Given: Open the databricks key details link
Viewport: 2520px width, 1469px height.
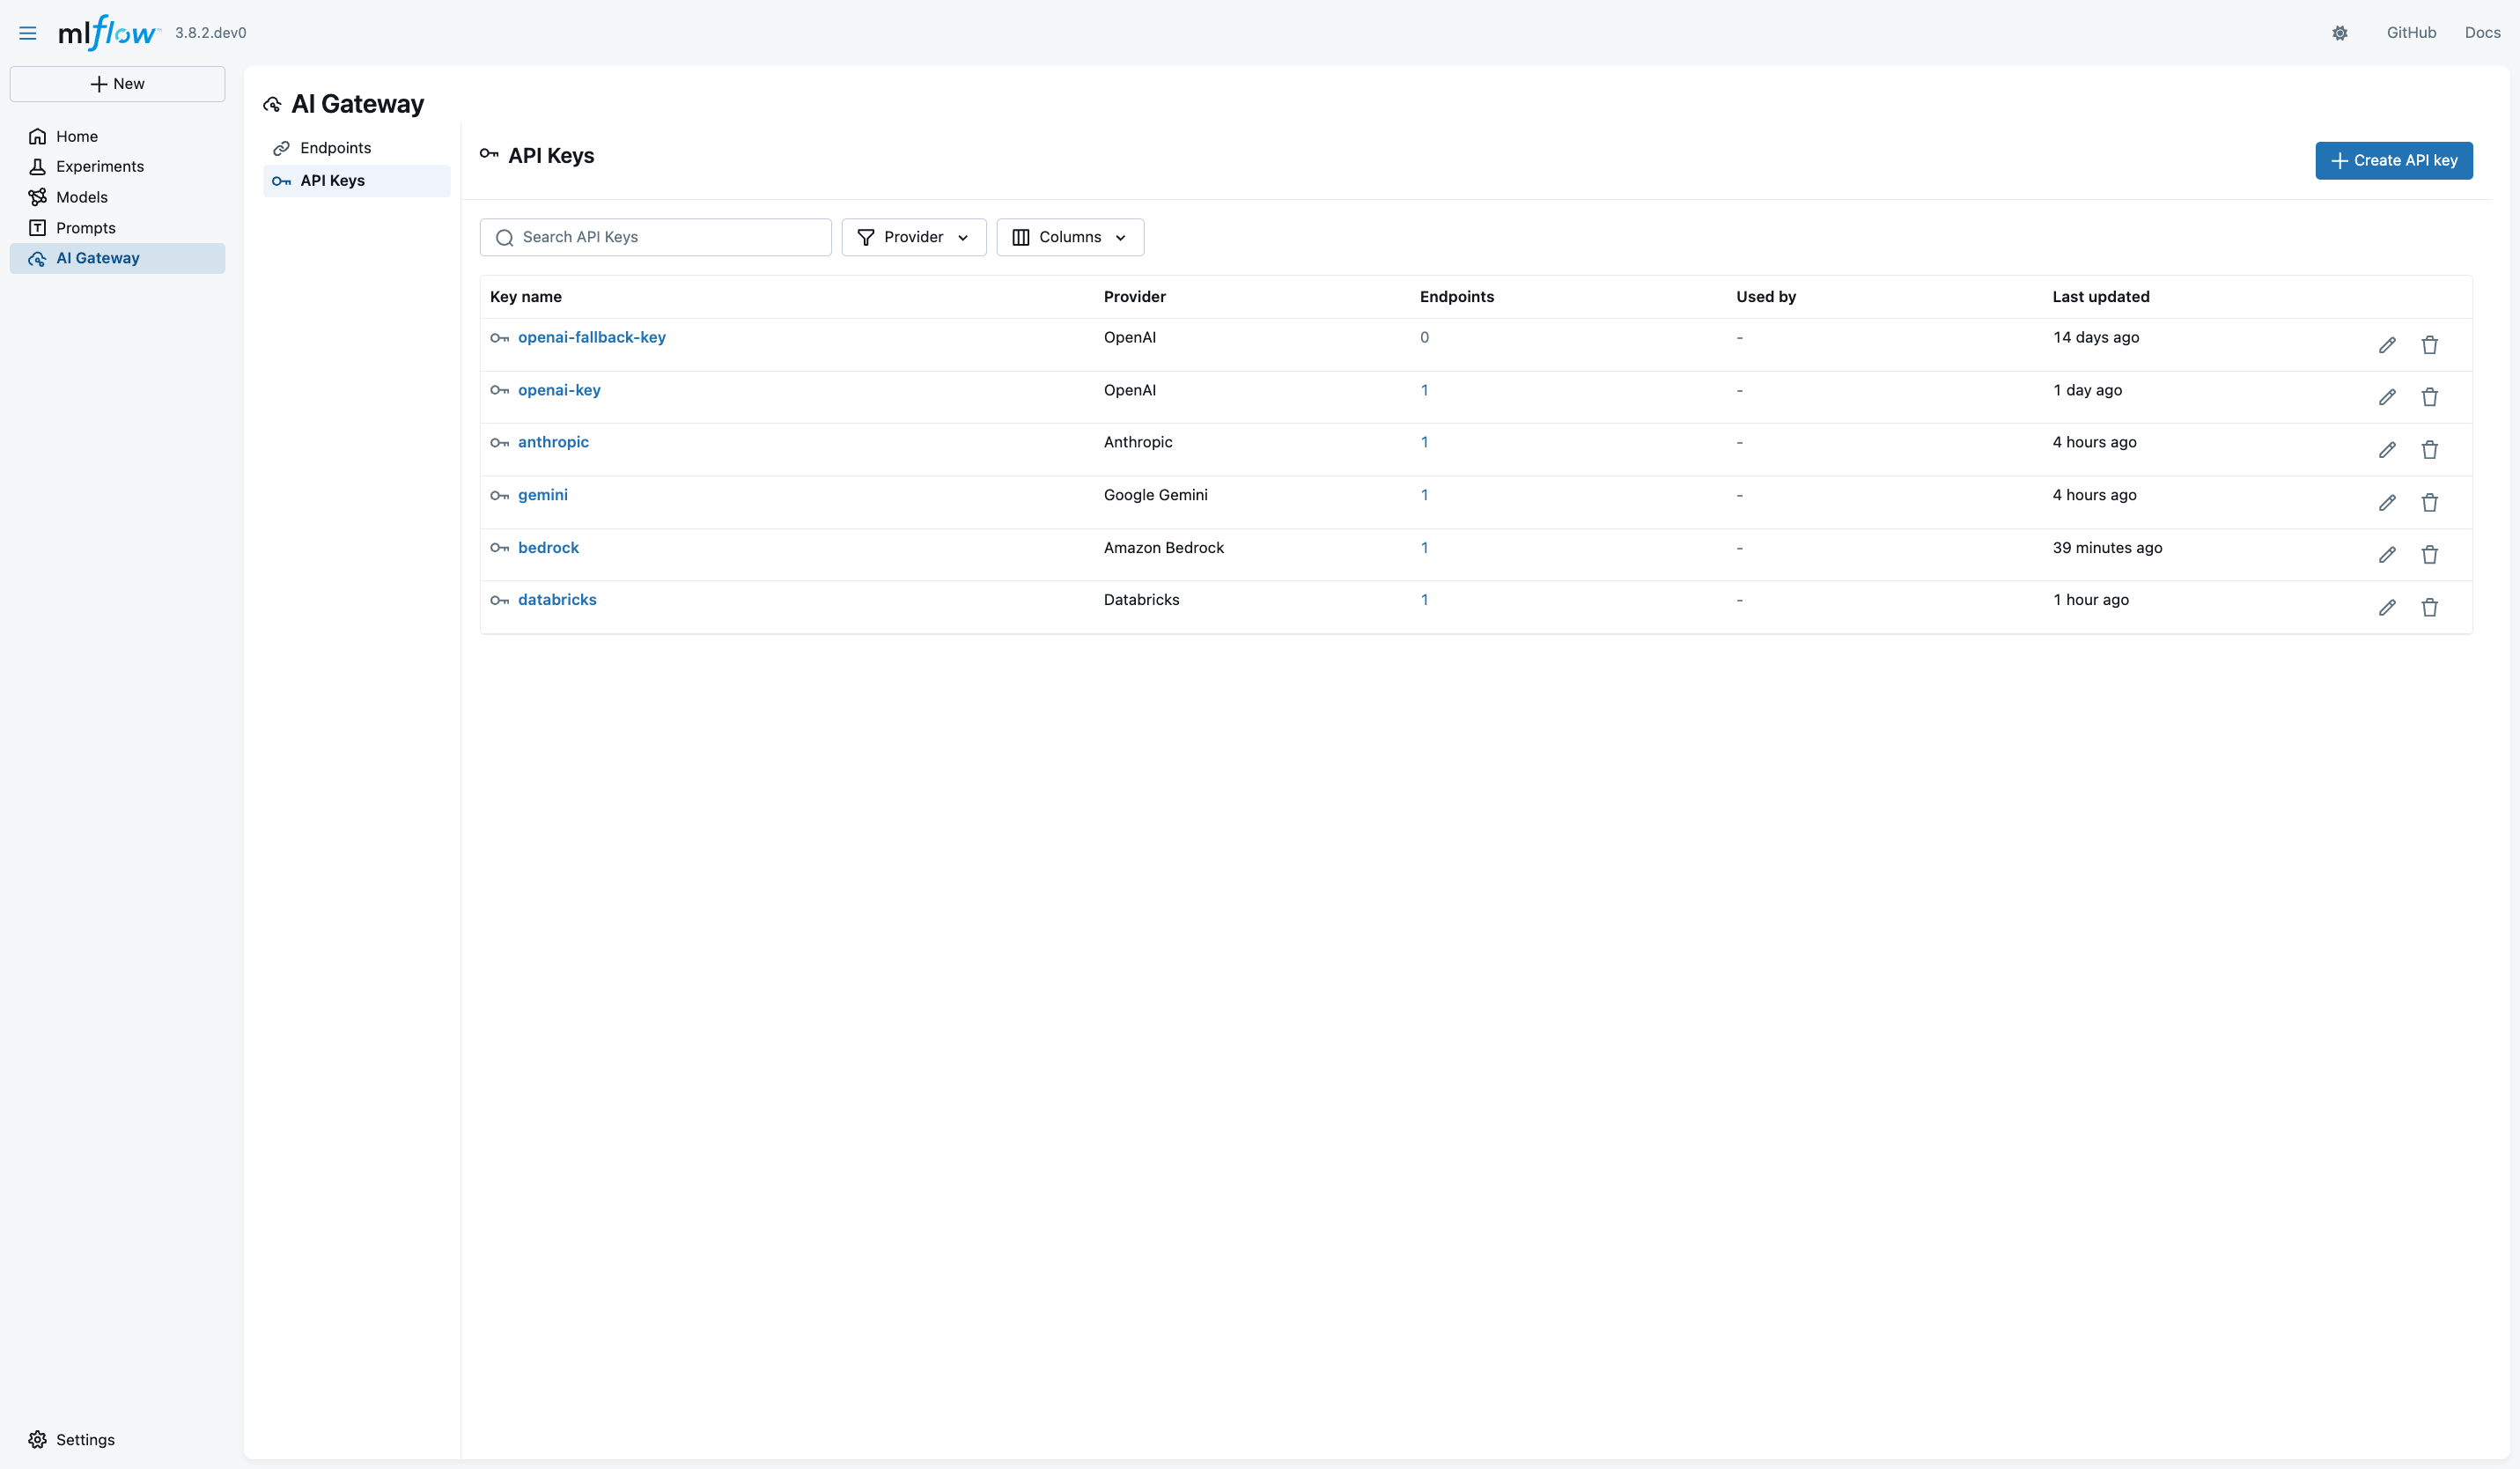Looking at the screenshot, I should [x=557, y=599].
